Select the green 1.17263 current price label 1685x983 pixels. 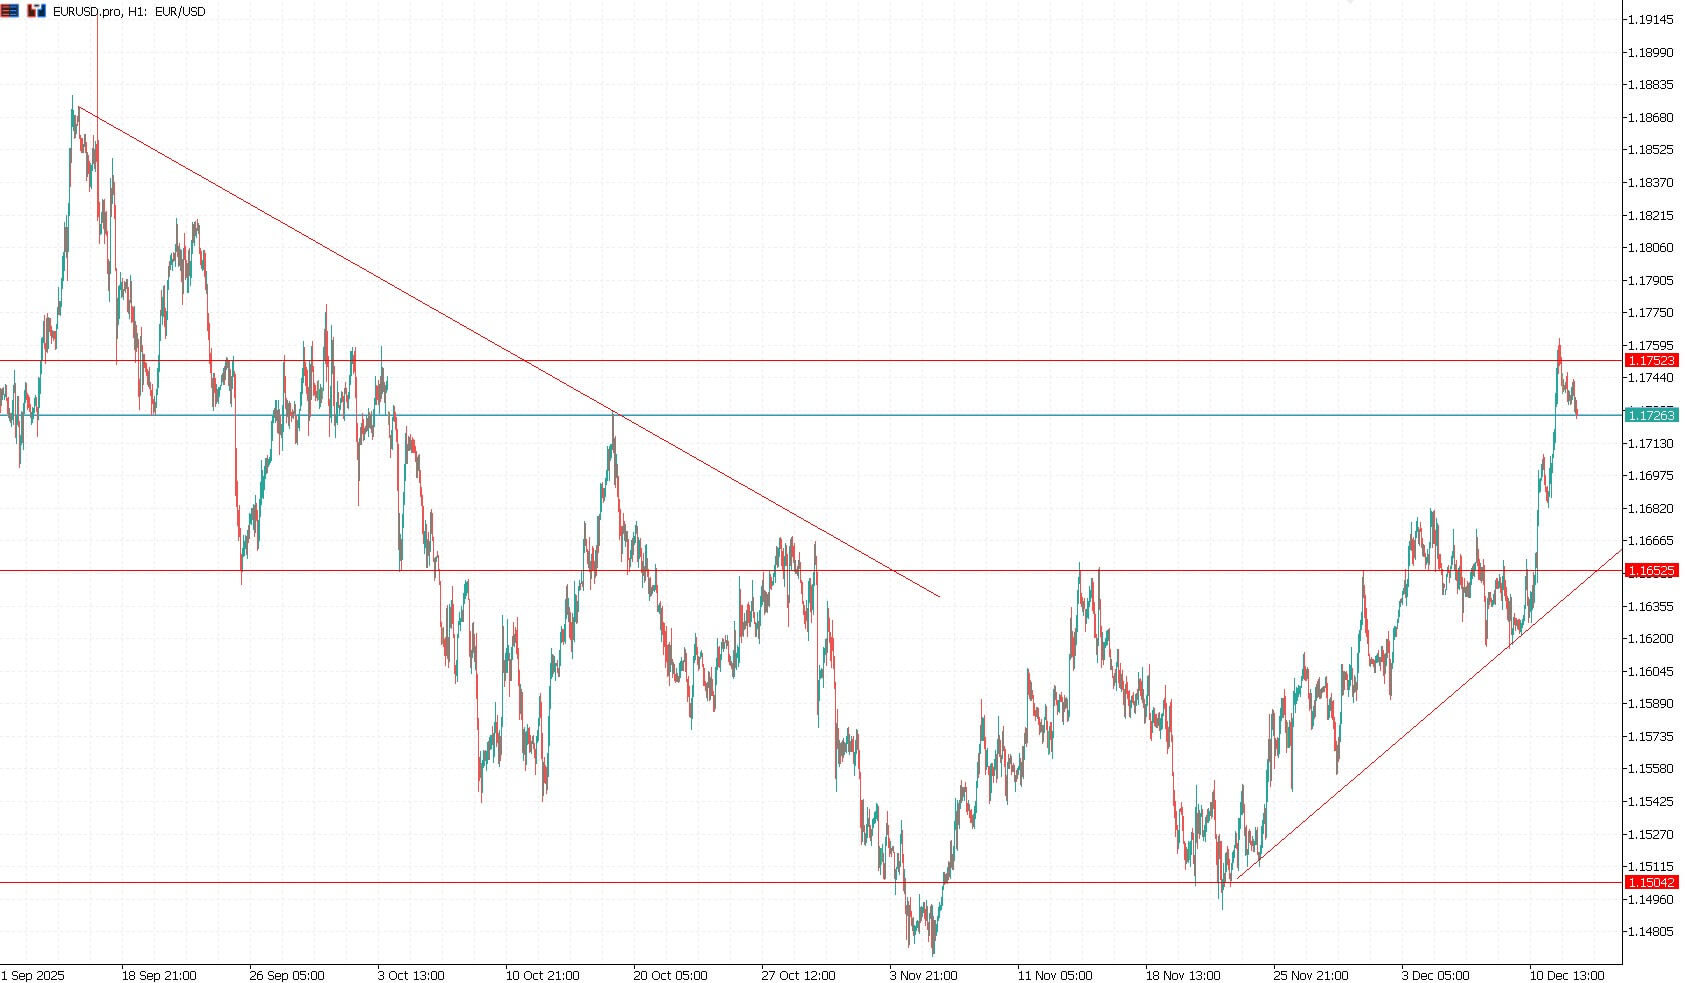tap(1651, 415)
